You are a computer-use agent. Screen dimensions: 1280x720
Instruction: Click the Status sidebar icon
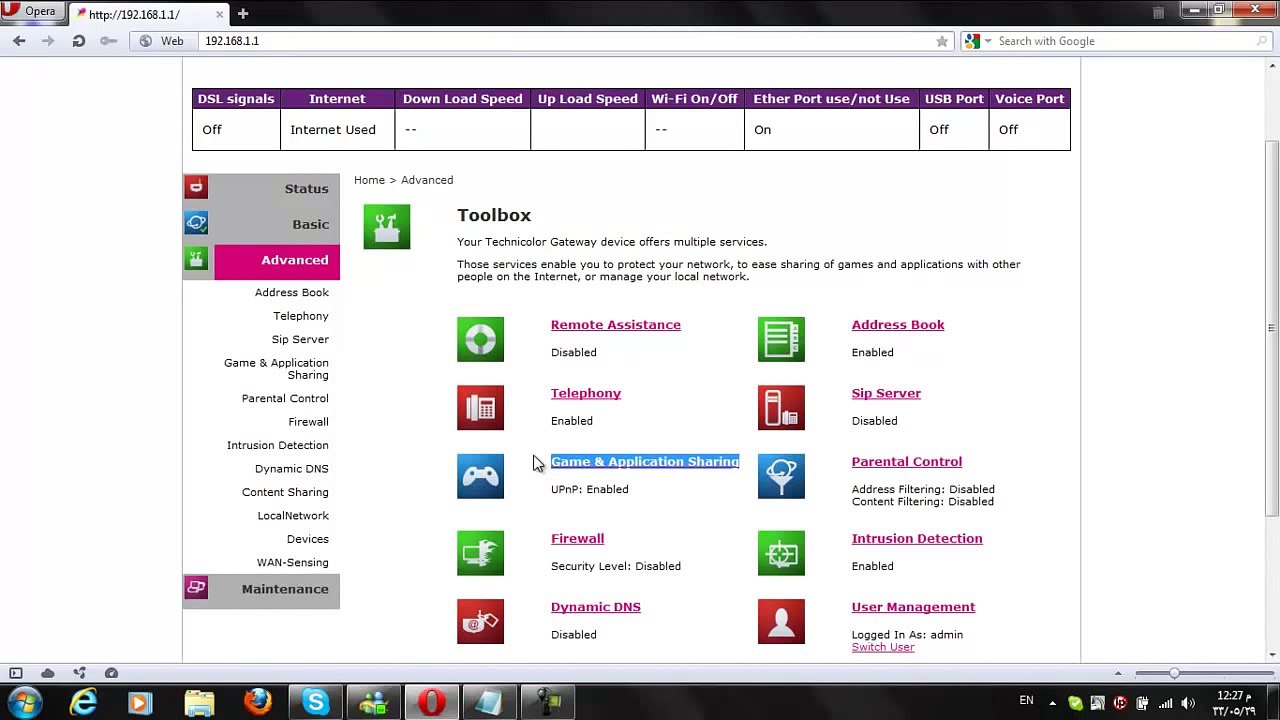196,187
